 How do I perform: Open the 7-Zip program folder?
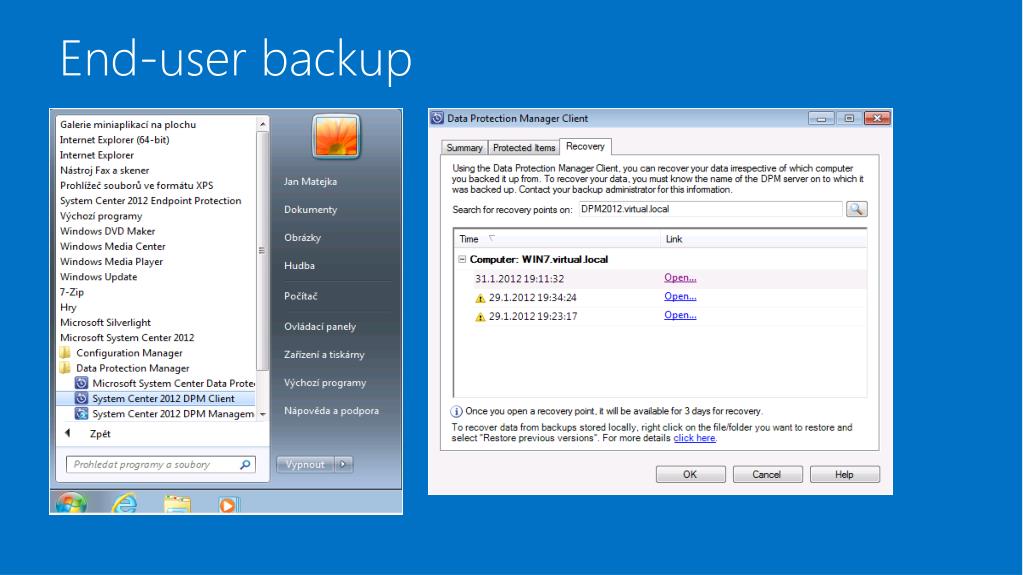pos(72,292)
